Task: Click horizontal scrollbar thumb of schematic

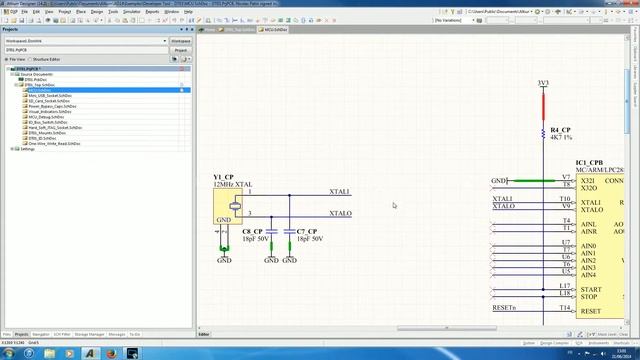Action: pos(447,328)
